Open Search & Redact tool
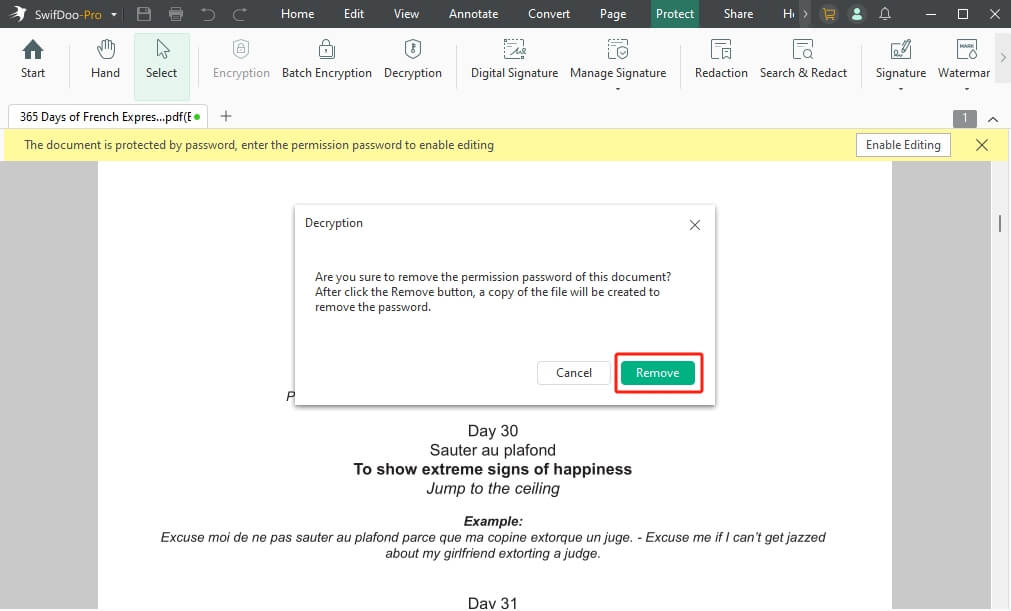 pos(803,59)
